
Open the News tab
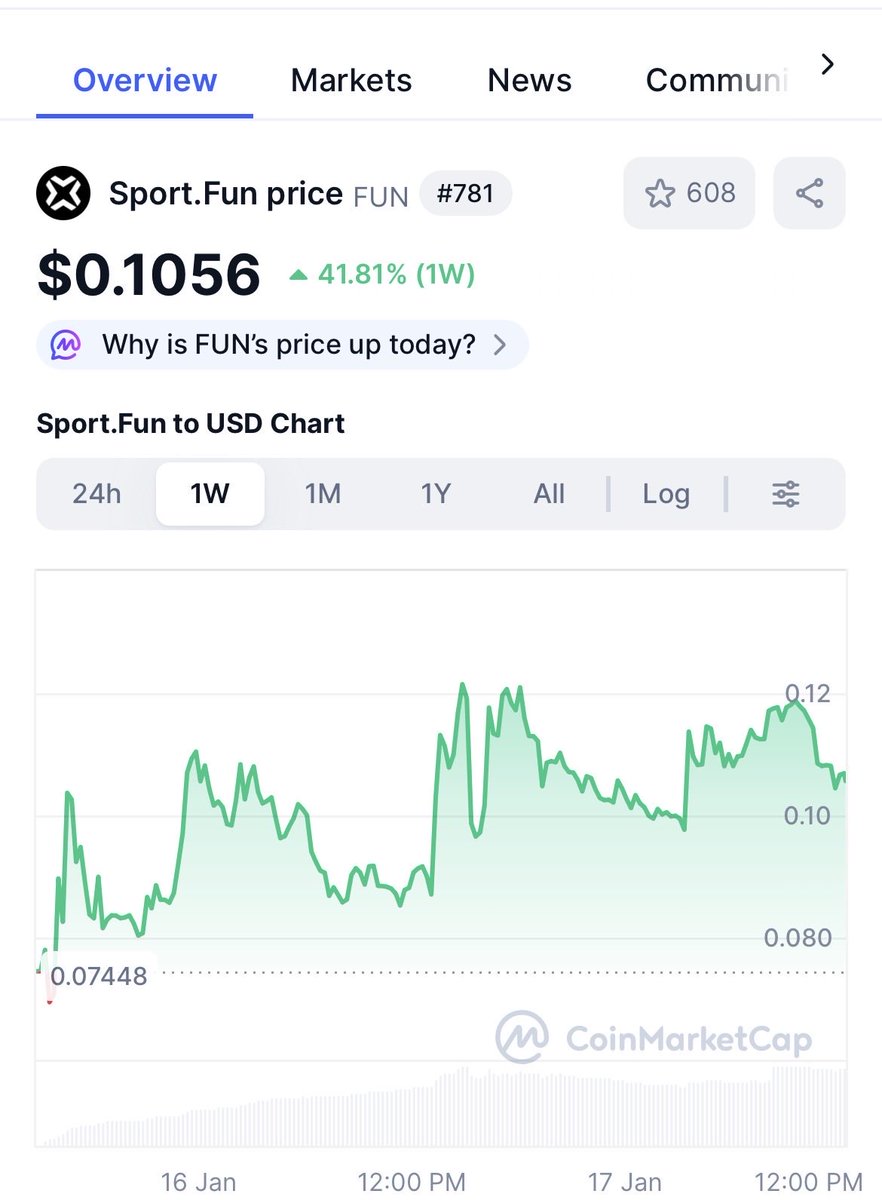tap(529, 80)
